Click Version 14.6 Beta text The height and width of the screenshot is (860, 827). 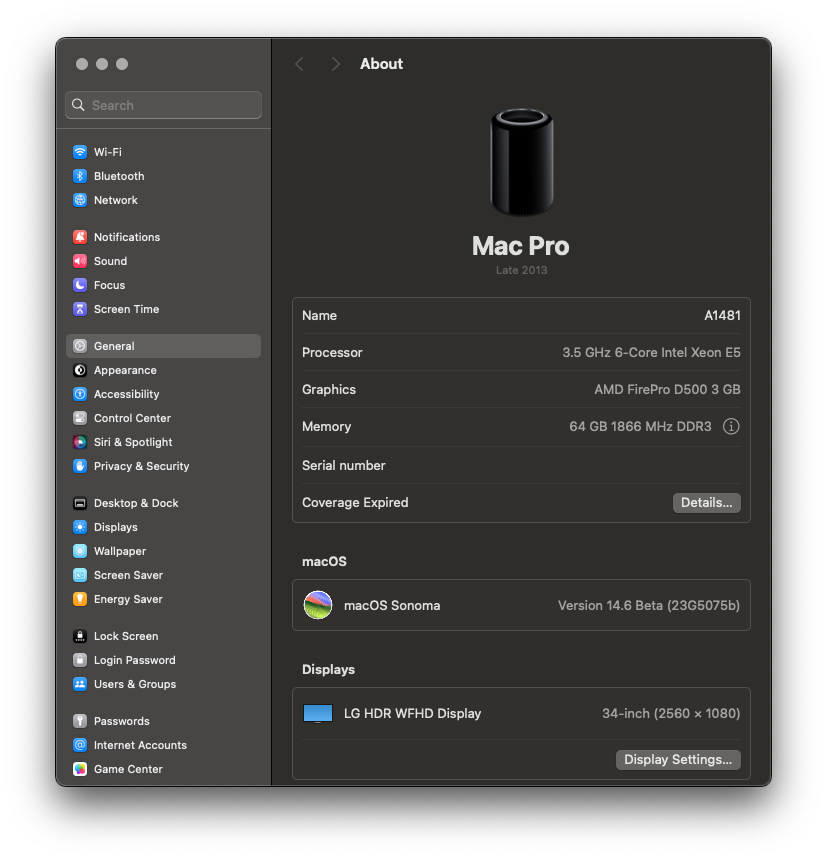pos(649,606)
